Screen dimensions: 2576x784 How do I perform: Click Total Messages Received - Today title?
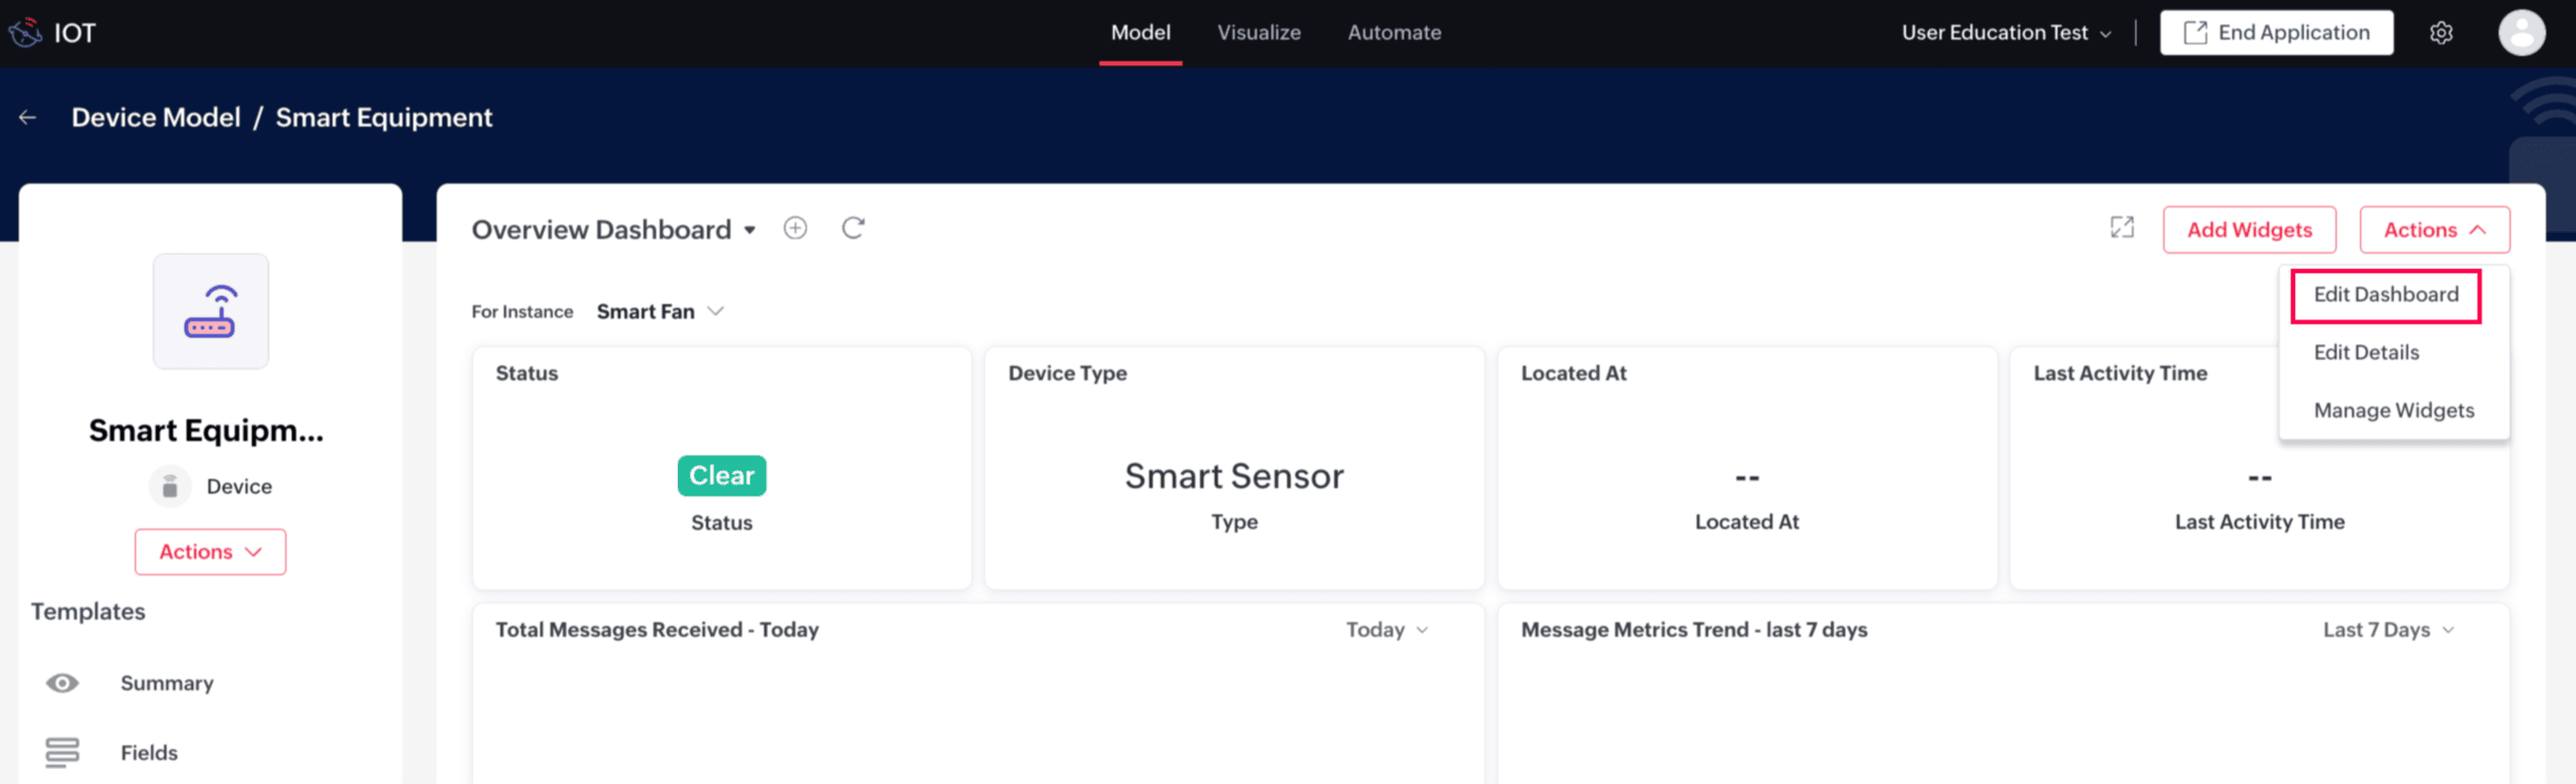tap(656, 630)
